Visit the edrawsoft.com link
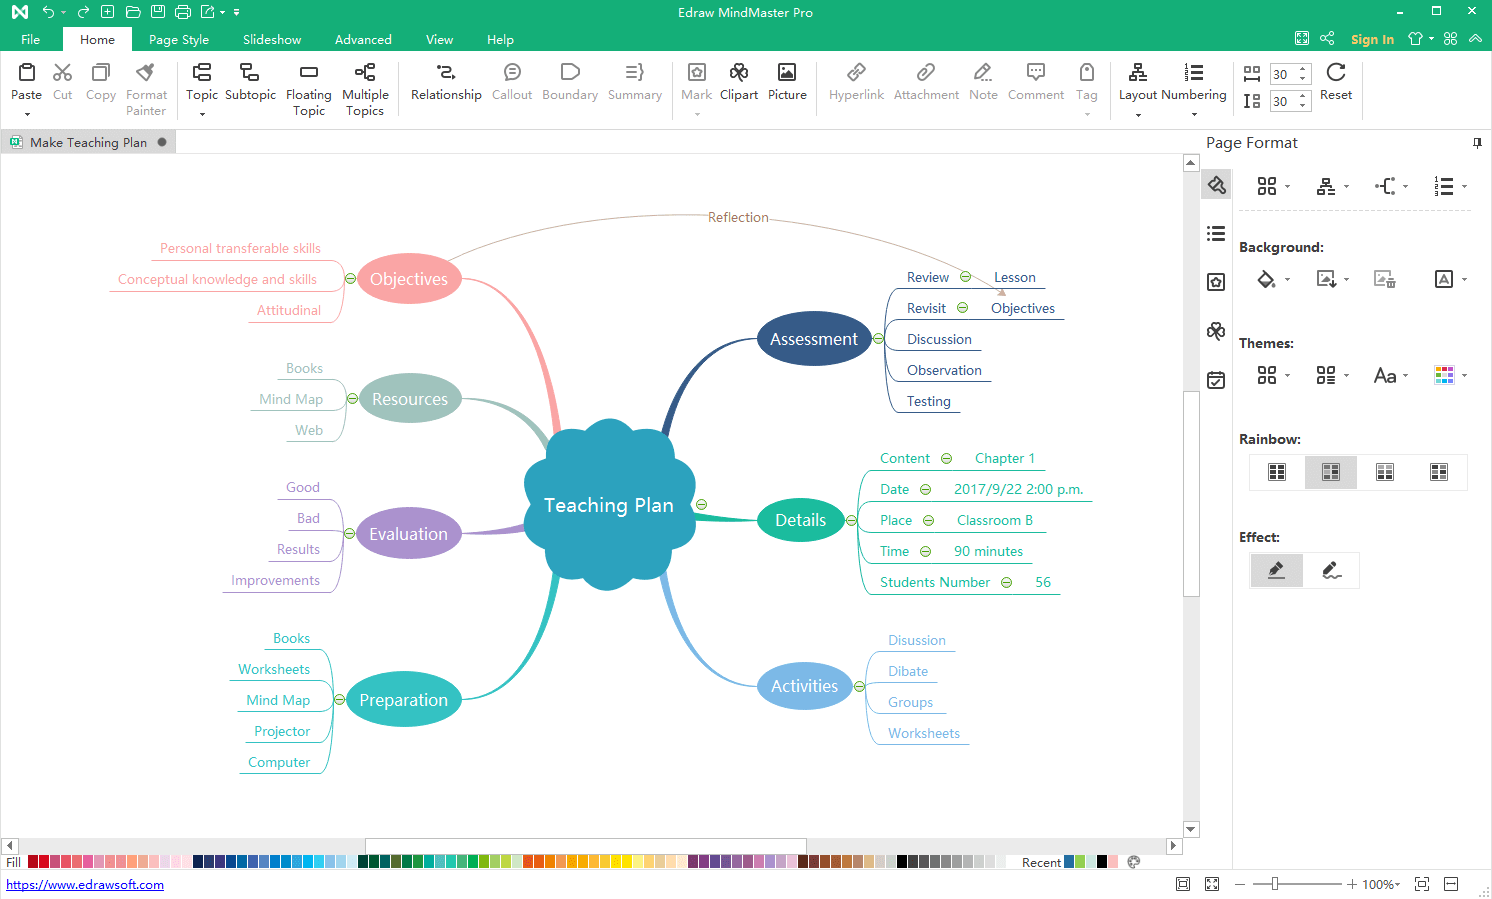 85,884
